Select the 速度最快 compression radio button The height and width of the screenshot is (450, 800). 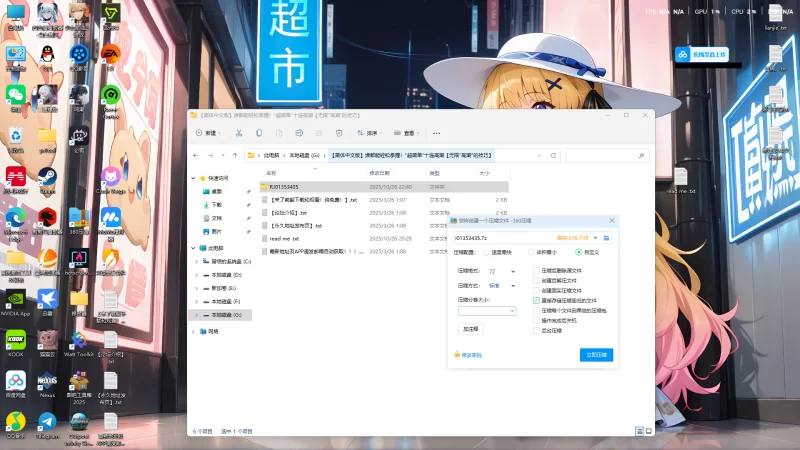pyautogui.click(x=487, y=252)
